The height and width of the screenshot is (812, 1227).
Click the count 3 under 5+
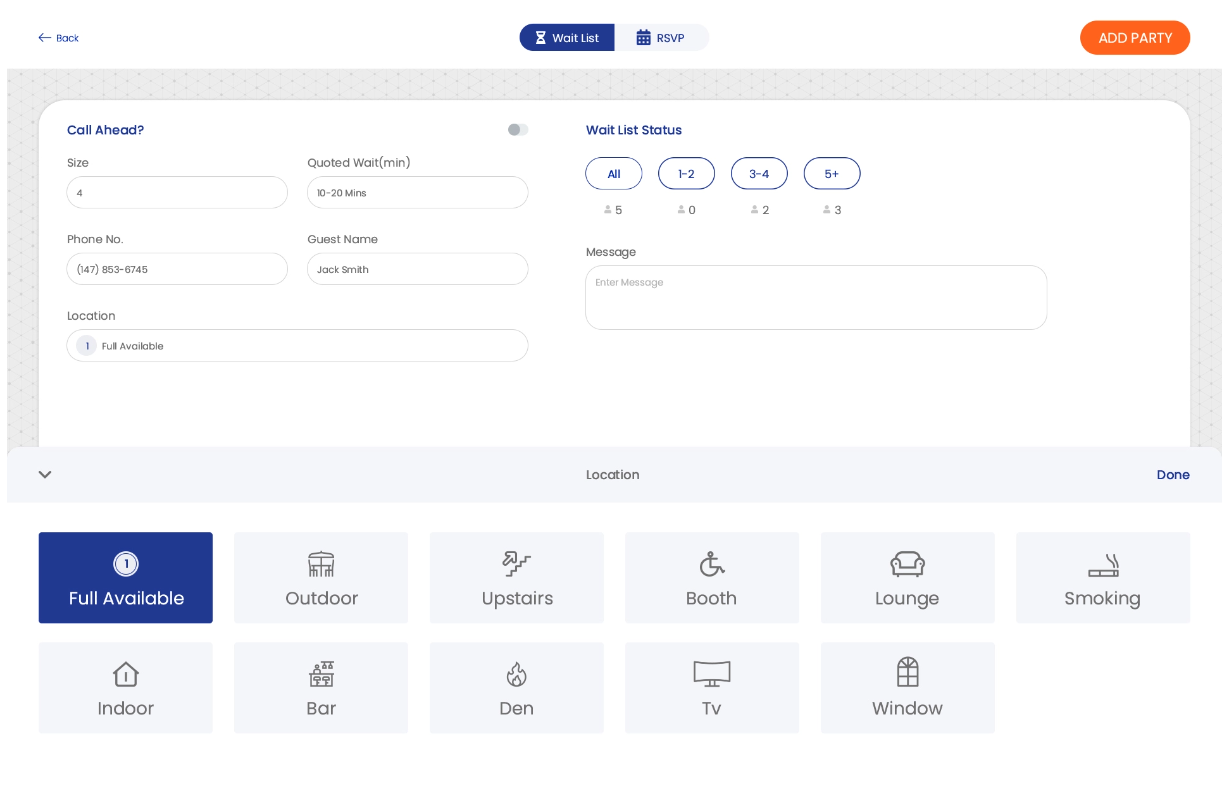coord(838,210)
